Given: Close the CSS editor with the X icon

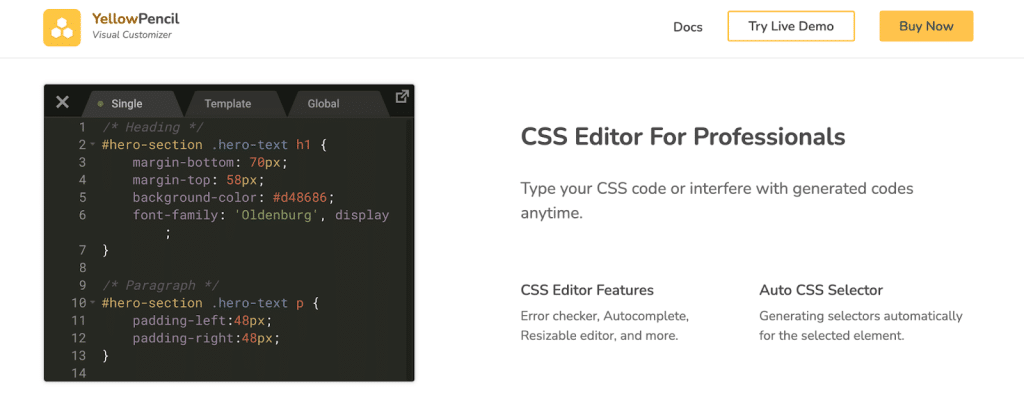Looking at the screenshot, I should pos(62,102).
